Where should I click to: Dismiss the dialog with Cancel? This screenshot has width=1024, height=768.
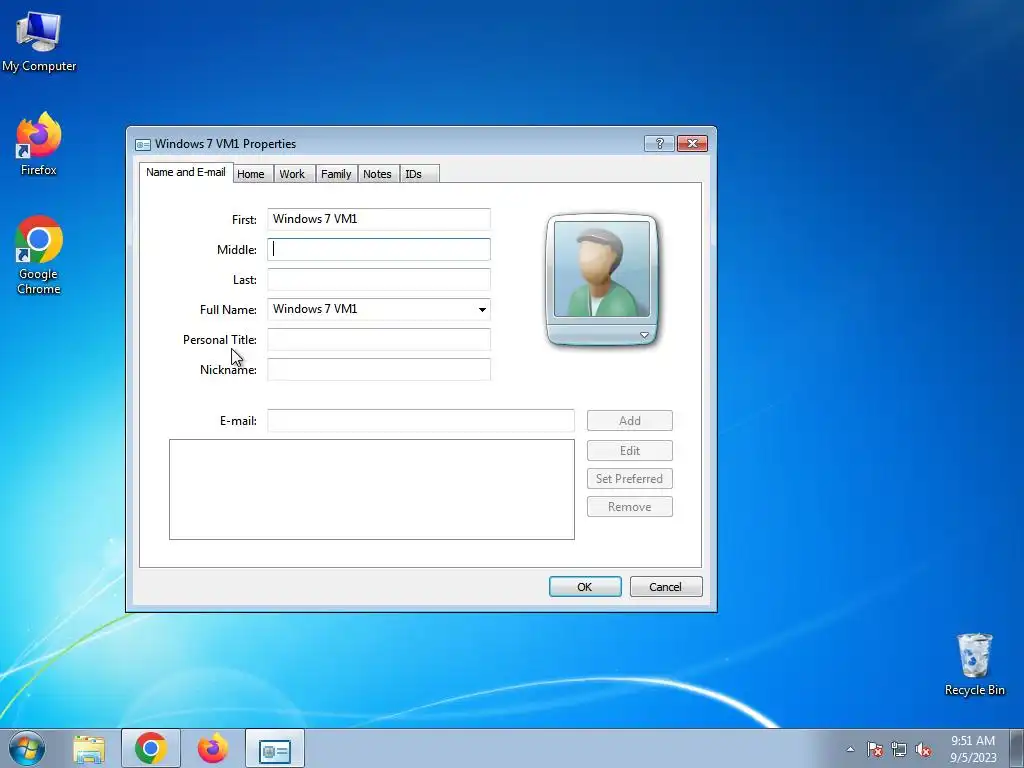coord(666,586)
